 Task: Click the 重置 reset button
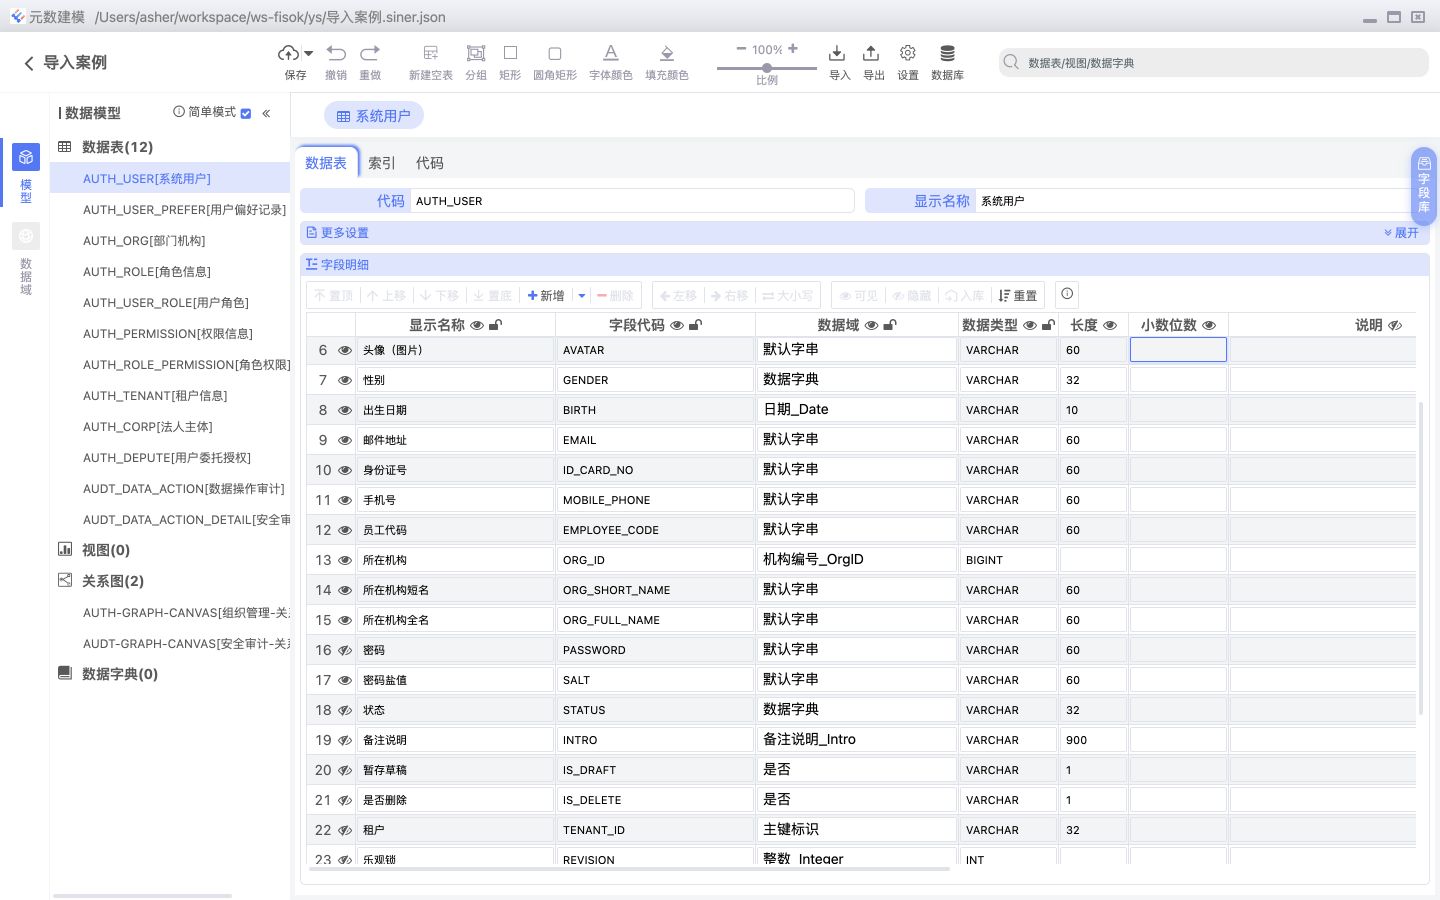(x=1018, y=295)
